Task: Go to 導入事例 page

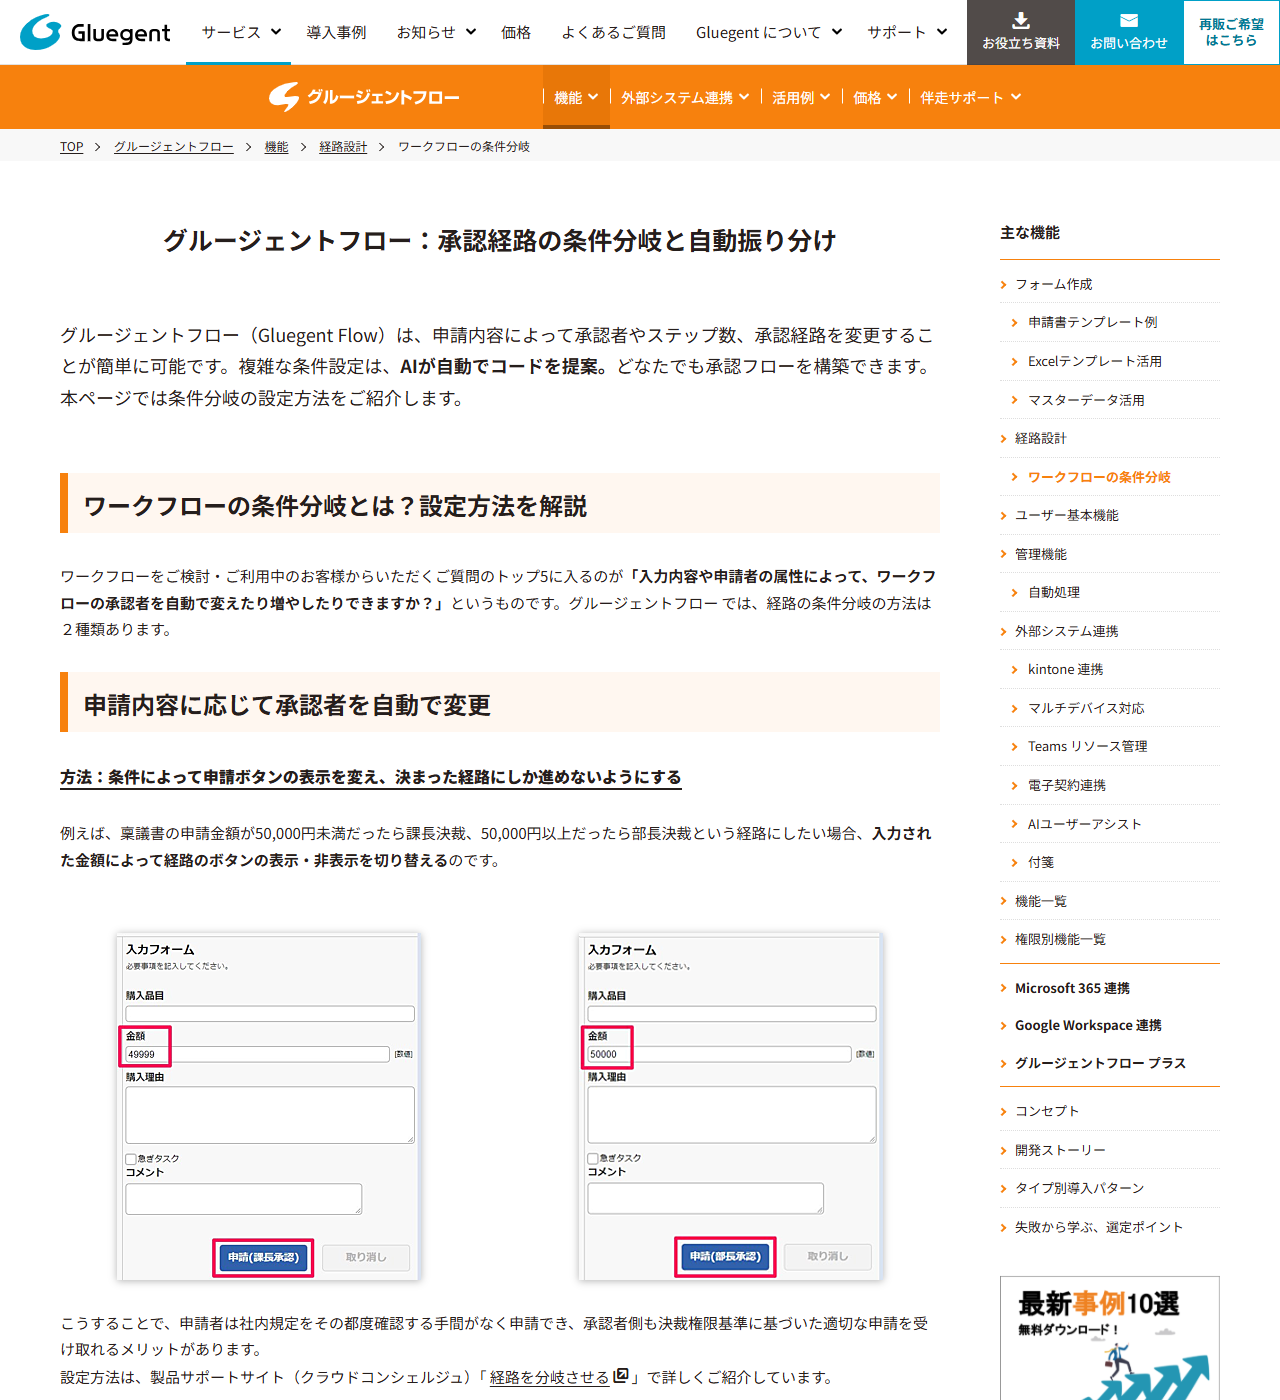Action: point(336,32)
